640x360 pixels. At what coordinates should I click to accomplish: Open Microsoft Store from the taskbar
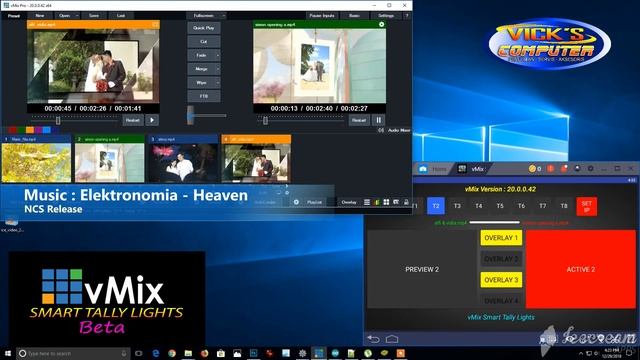click(221, 353)
